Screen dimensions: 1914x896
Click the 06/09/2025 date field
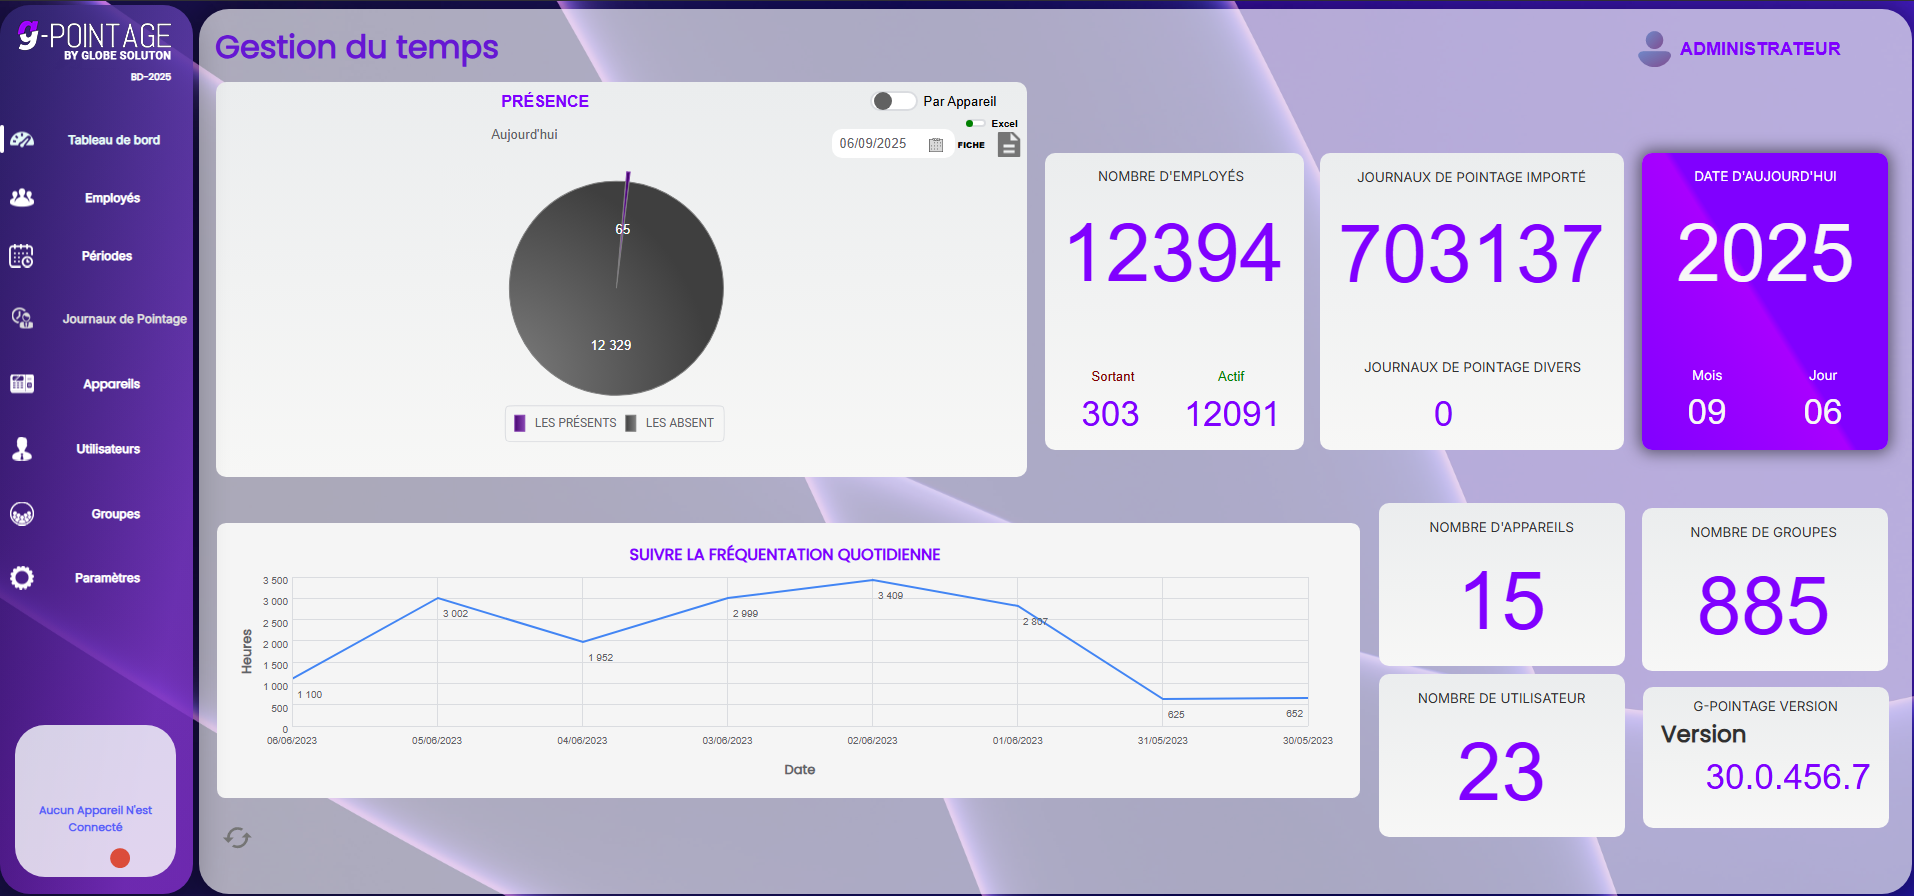[x=875, y=144]
